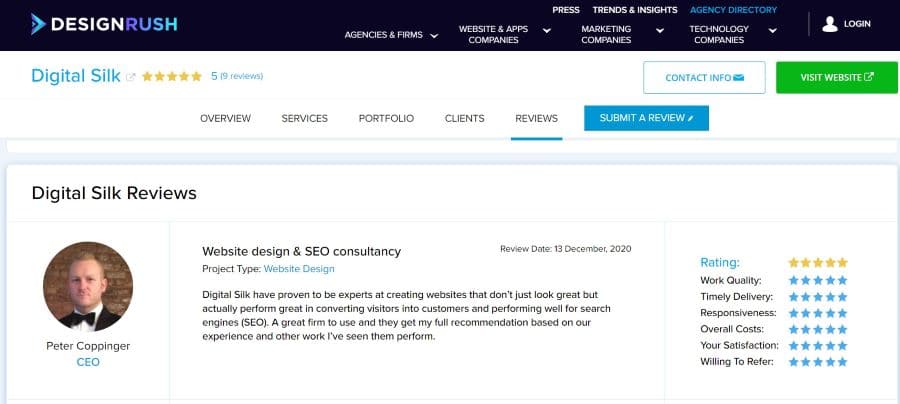
Task: Switch to the Portfolio tab
Action: pos(386,118)
